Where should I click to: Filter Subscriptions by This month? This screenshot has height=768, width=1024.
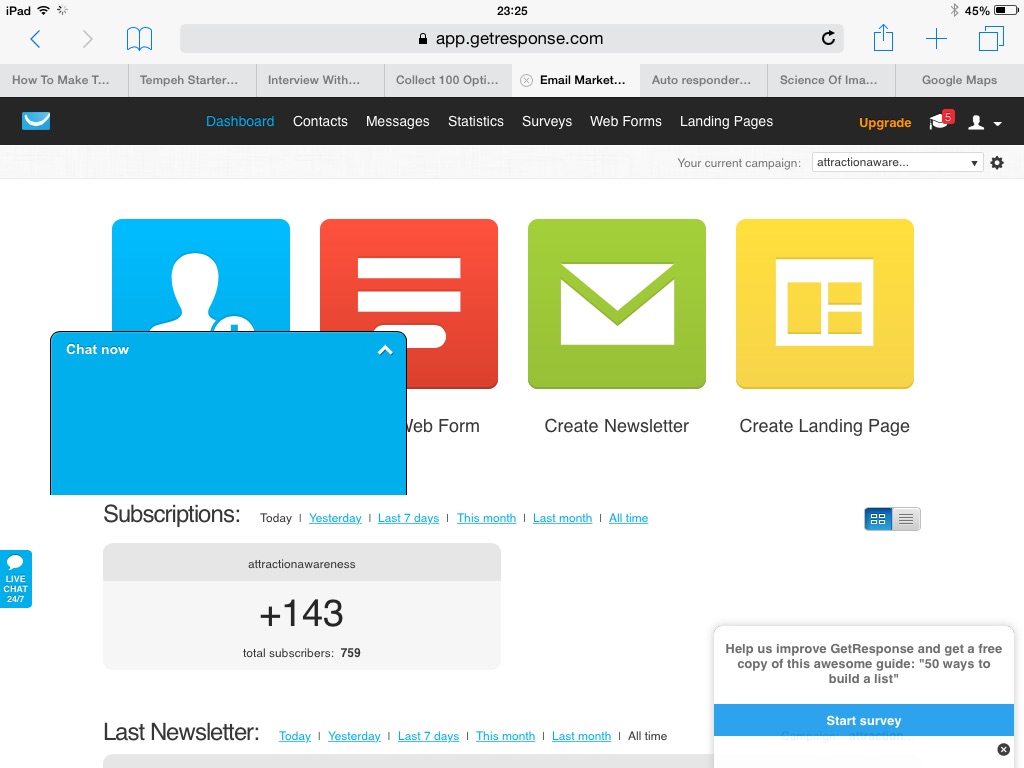[487, 518]
